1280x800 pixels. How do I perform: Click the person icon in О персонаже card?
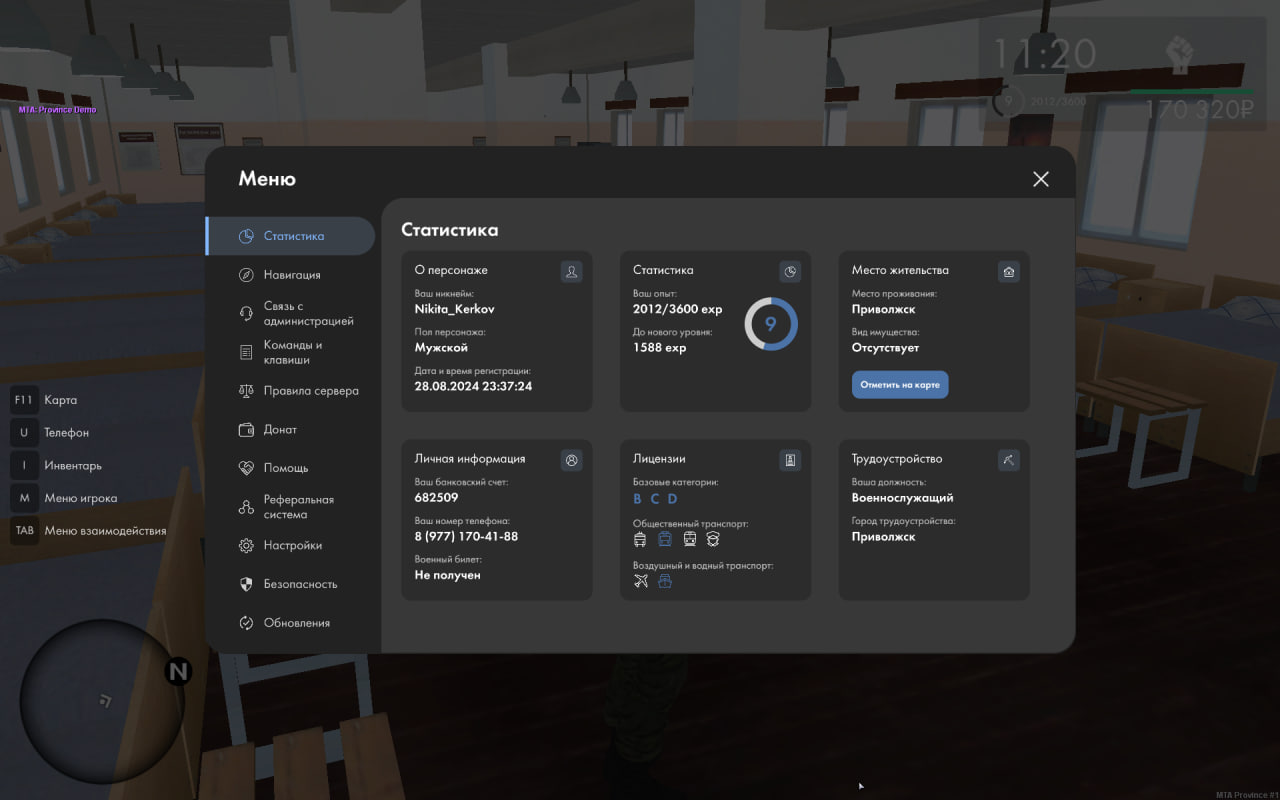(x=571, y=271)
